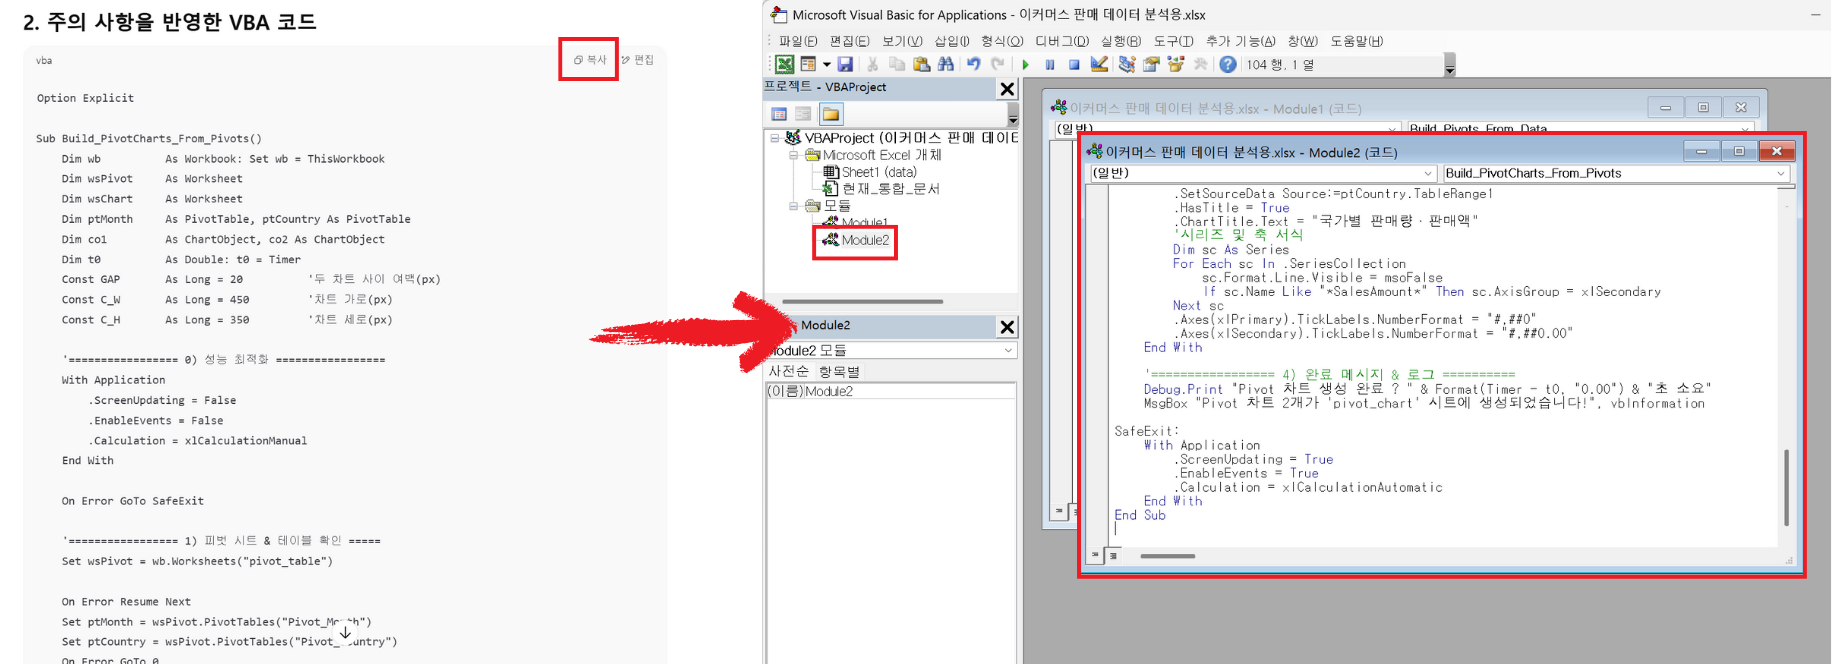Screen dimensions: 1832x665
Task: Close the 프로젝트 - VBAProject panel
Action: point(1007,89)
